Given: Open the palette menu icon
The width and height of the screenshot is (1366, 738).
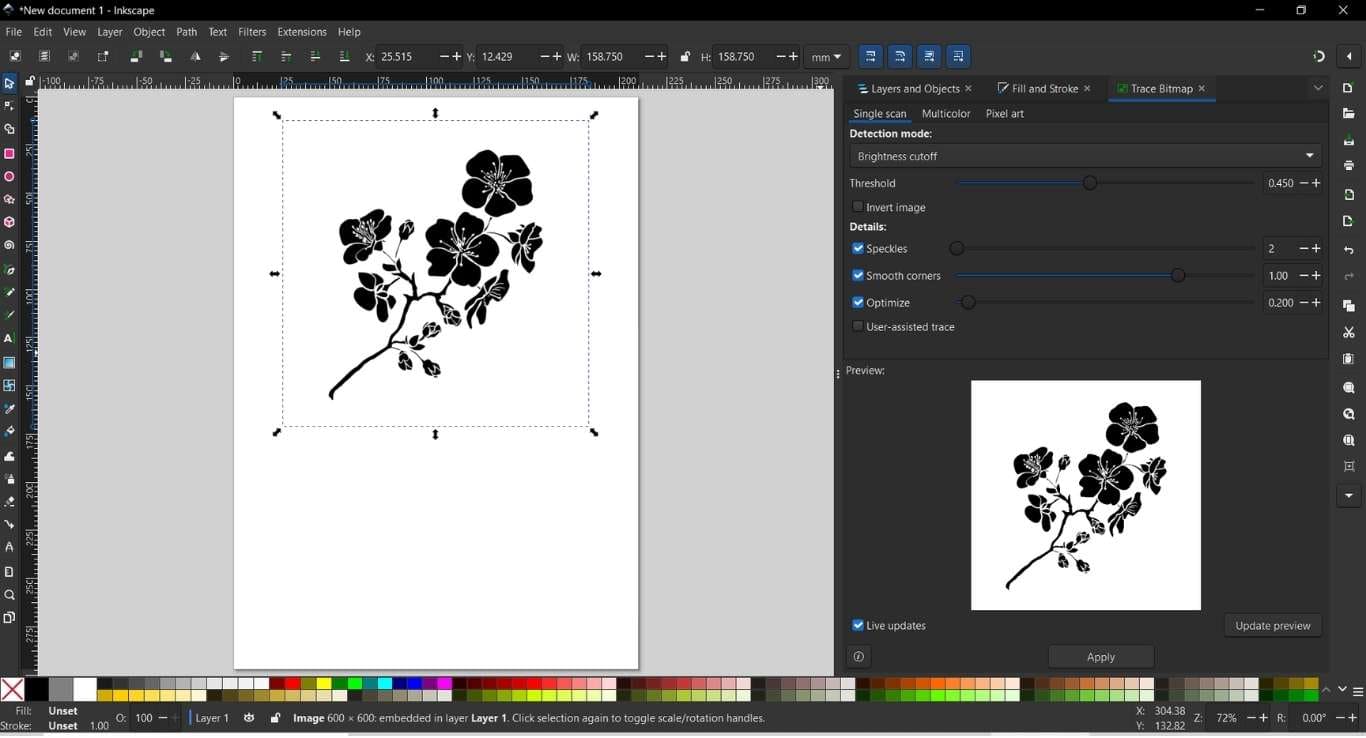Looking at the screenshot, I should pos(1358,691).
